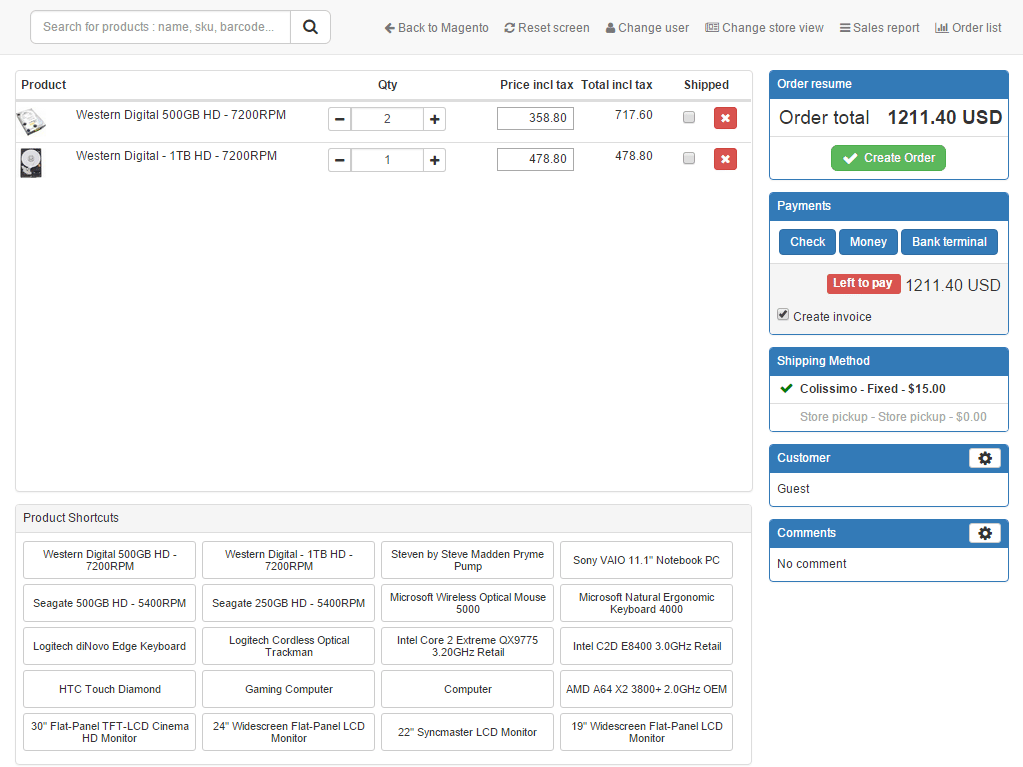
Task: Select Store pickup $0.00 shipping
Action: pos(889,417)
